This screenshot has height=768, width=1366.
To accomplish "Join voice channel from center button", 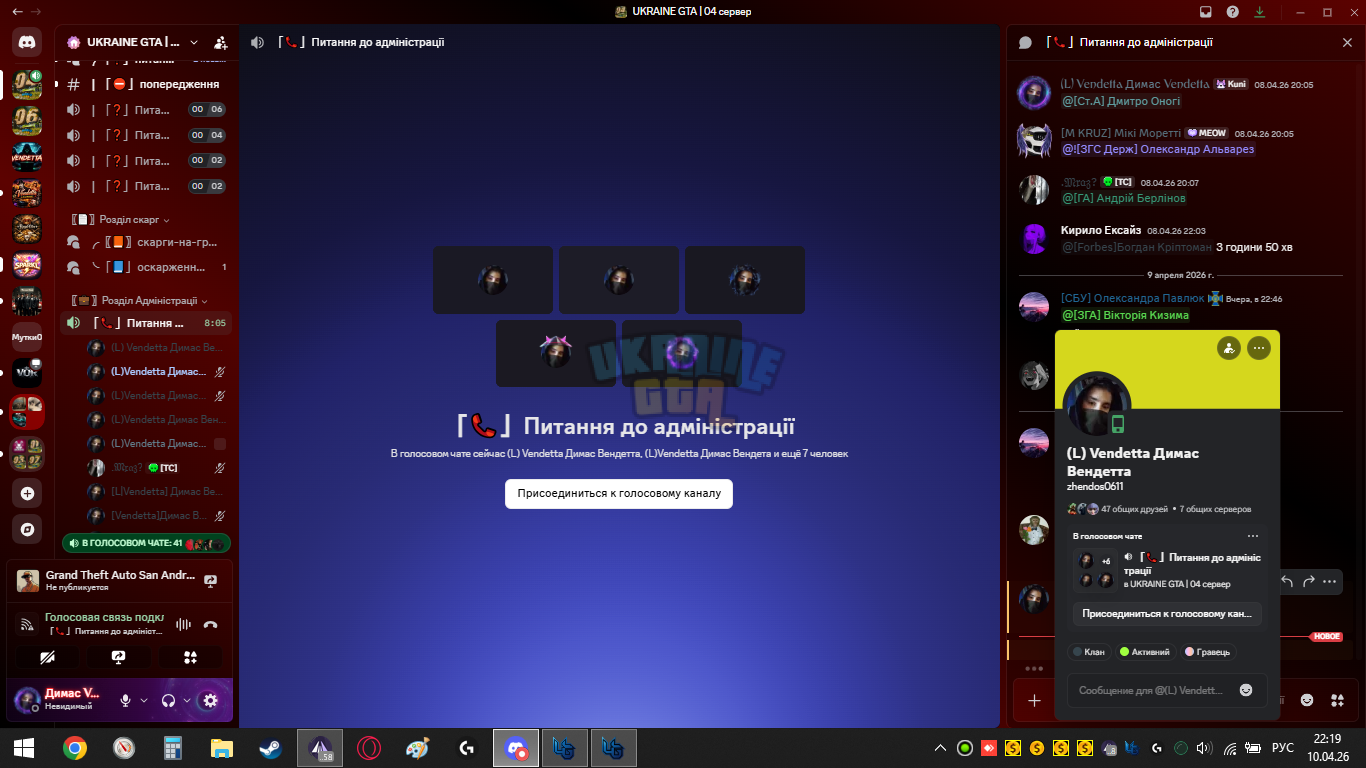I will tap(619, 493).
